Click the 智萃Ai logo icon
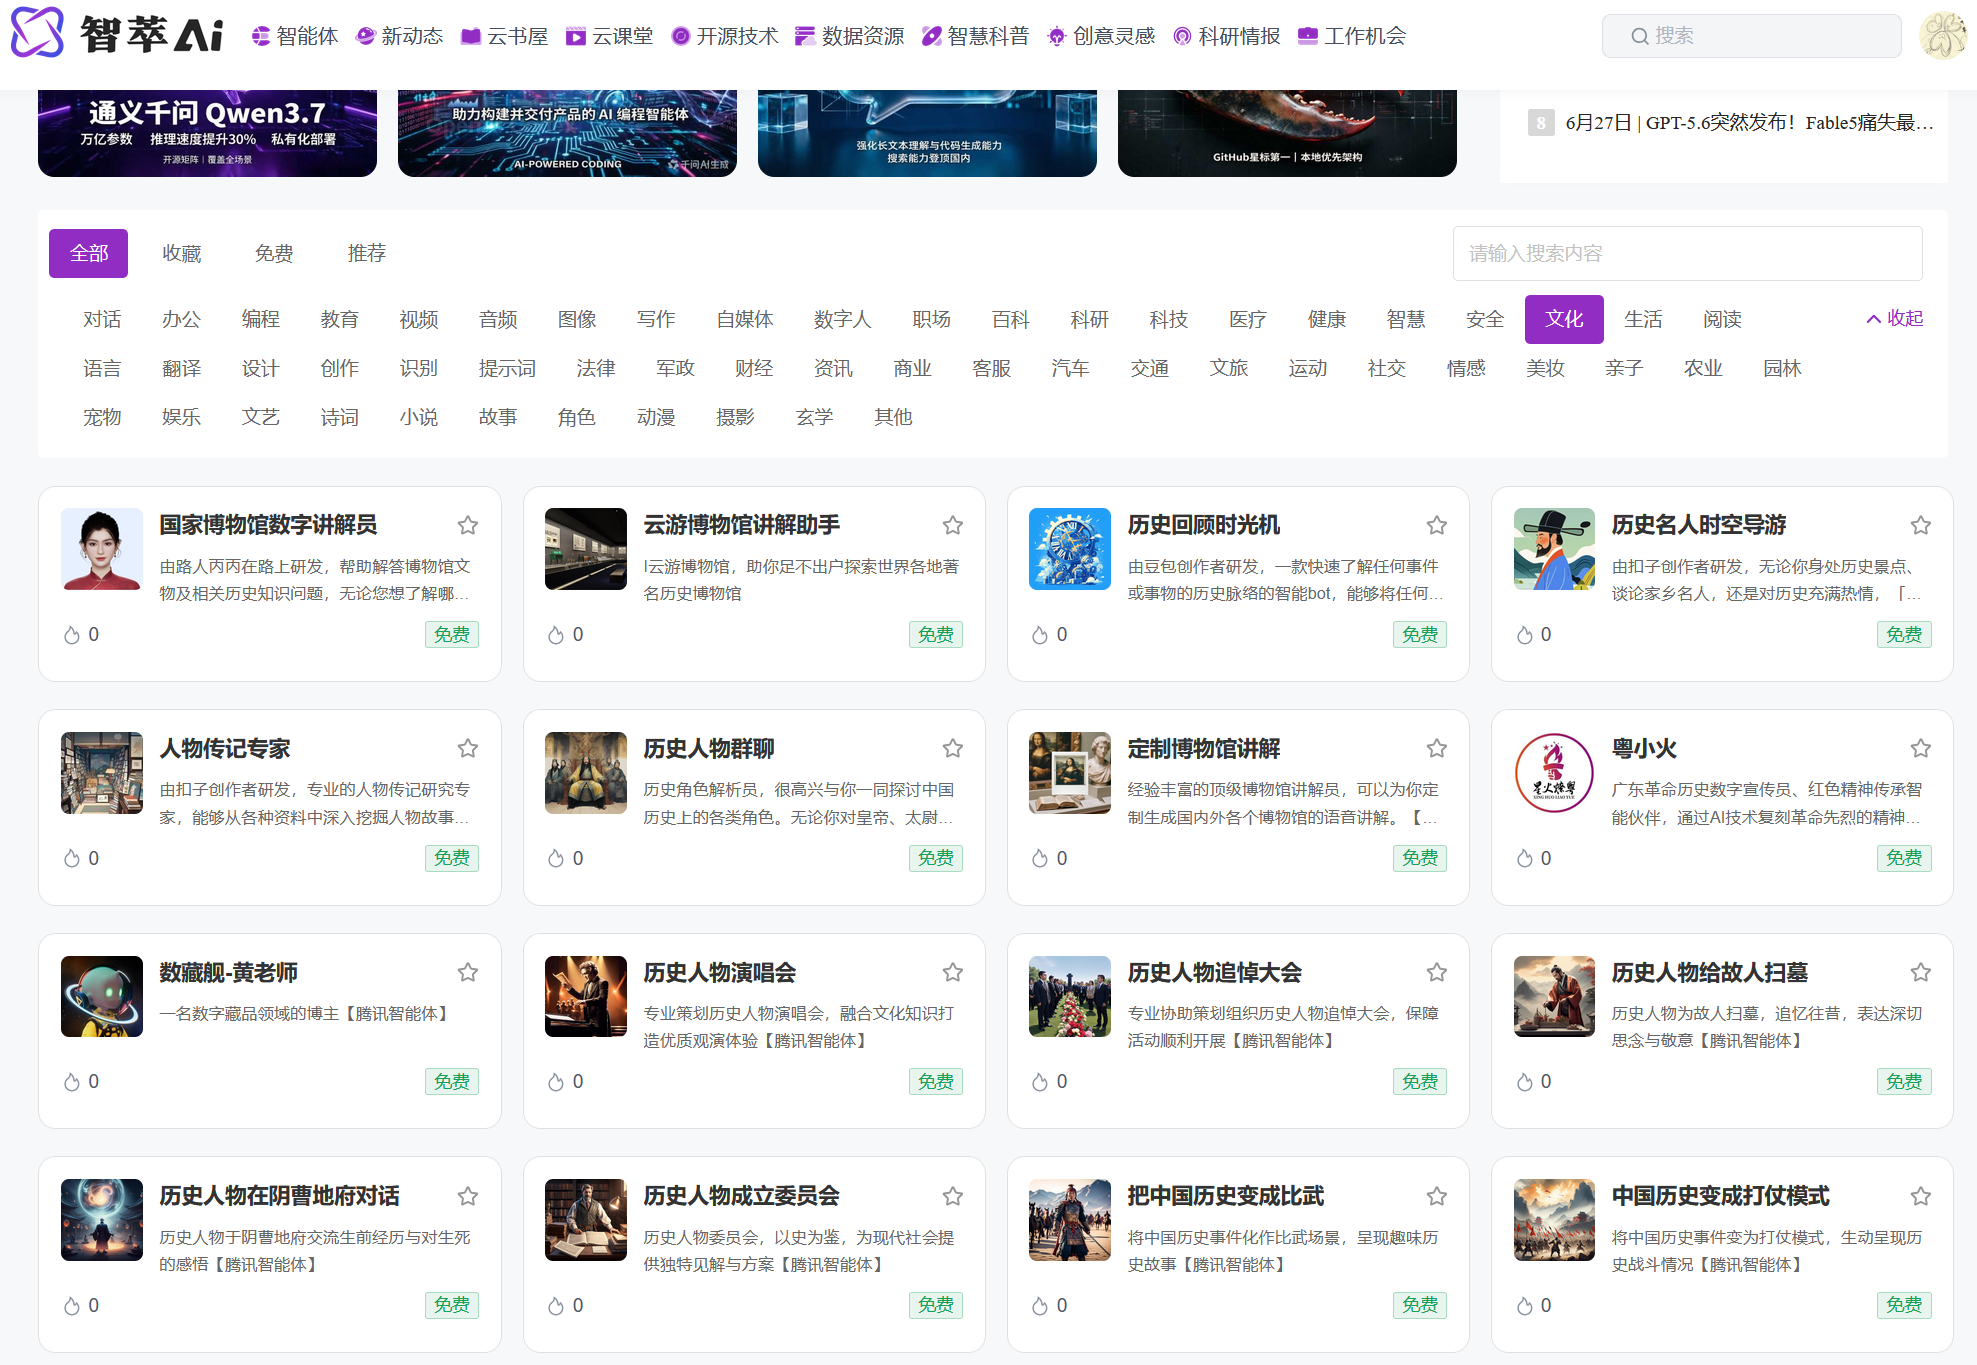 point(37,32)
